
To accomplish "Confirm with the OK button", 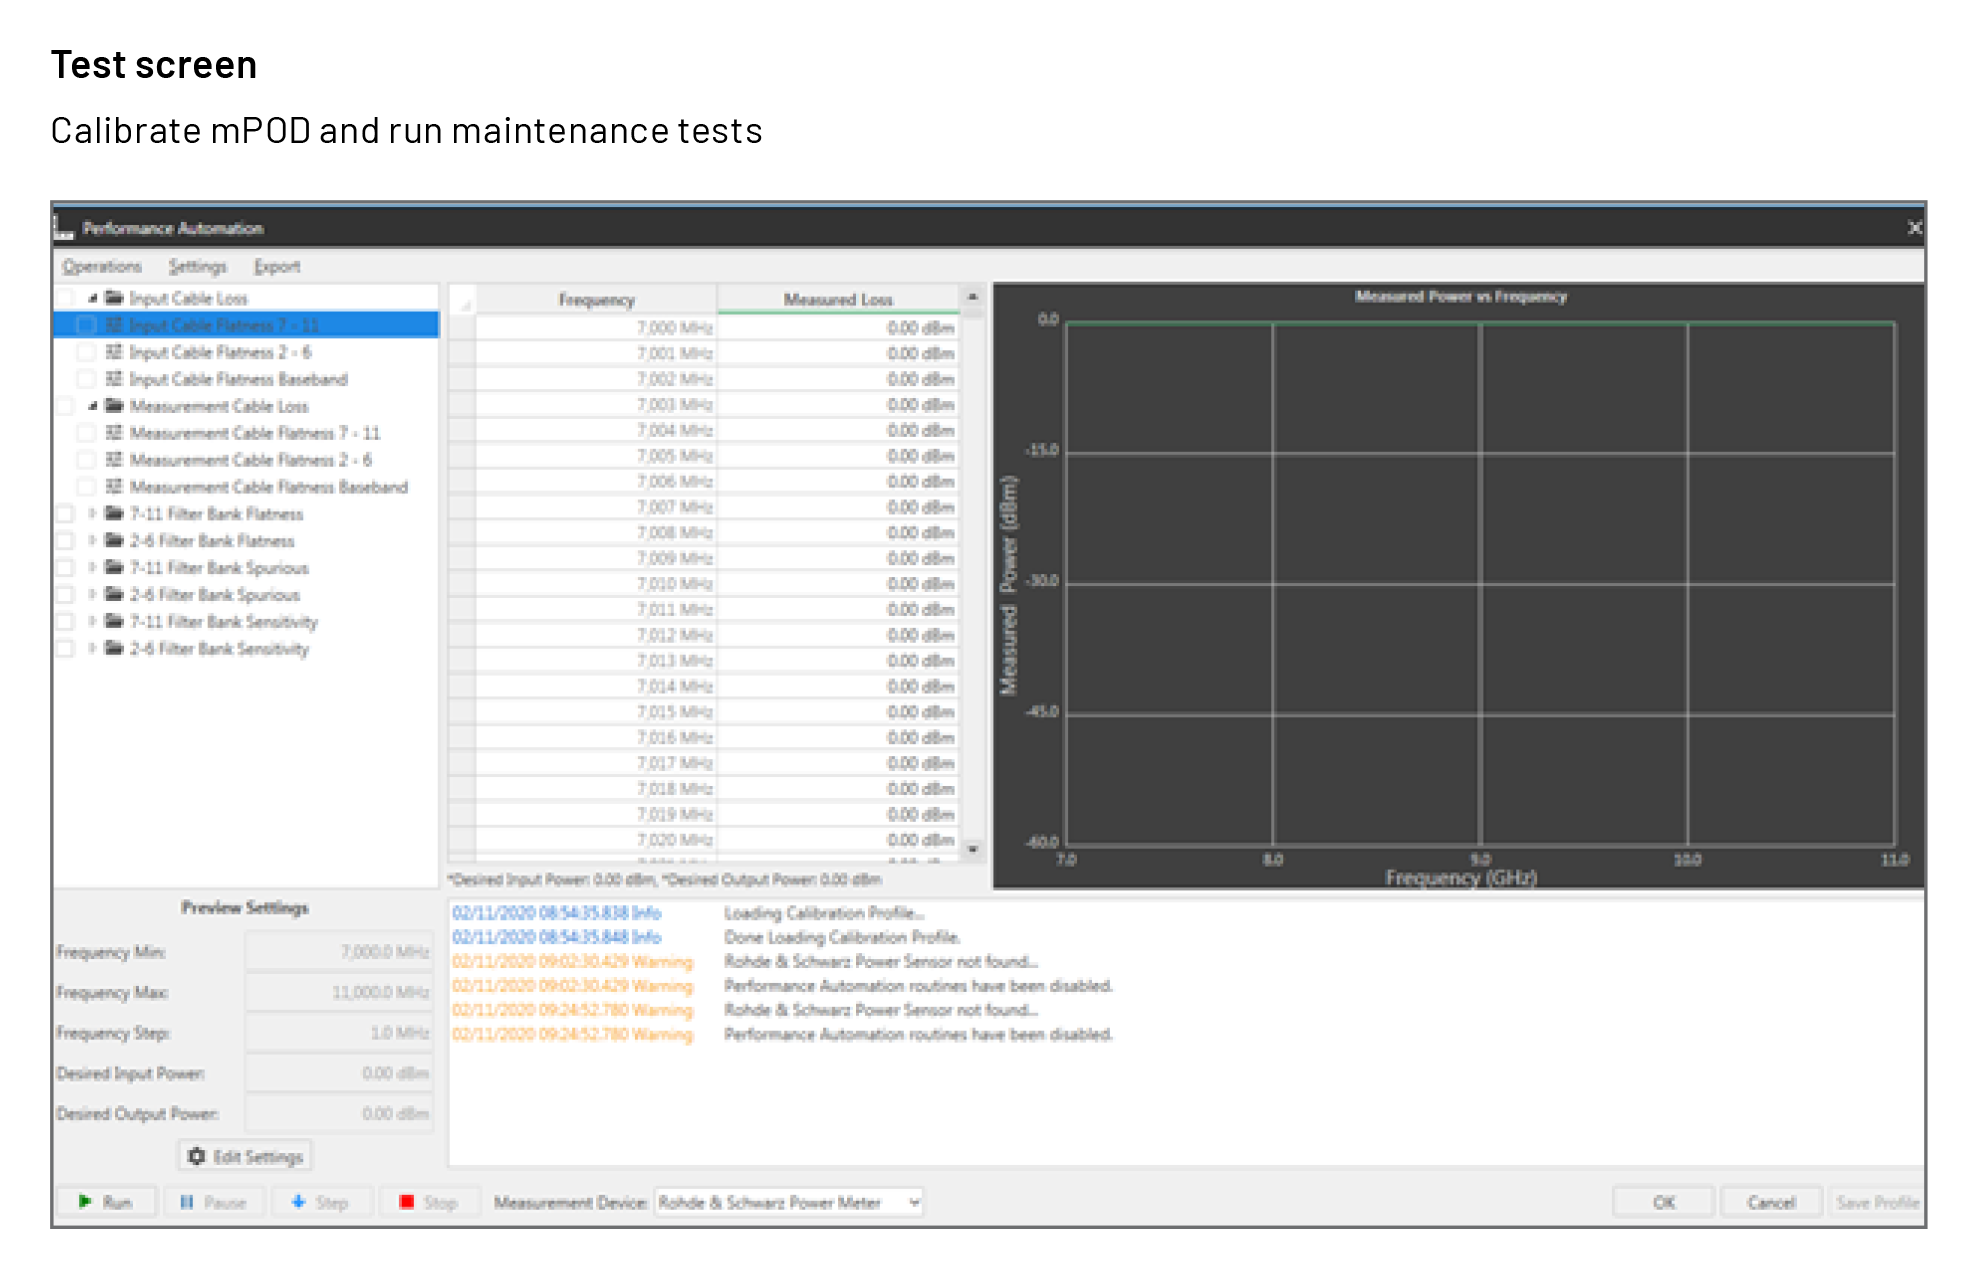I will point(1663,1202).
